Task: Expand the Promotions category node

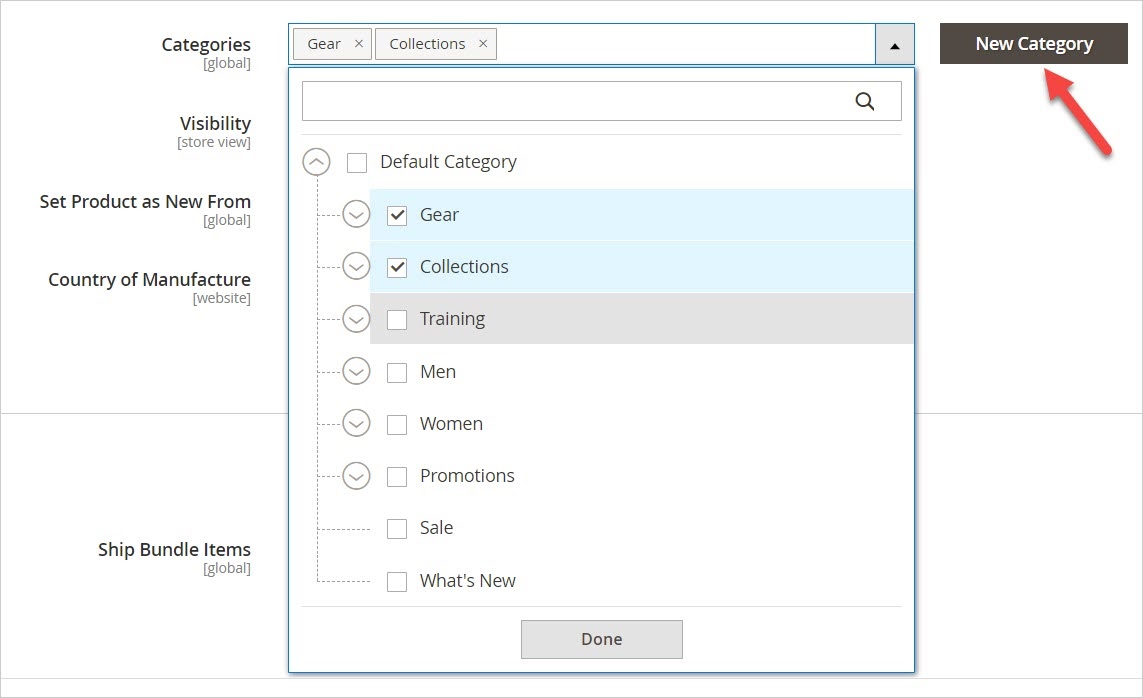Action: pos(356,476)
